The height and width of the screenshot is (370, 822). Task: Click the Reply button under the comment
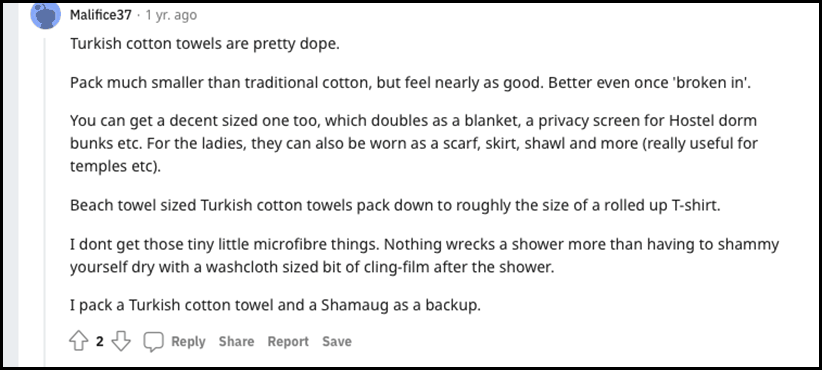click(x=188, y=342)
